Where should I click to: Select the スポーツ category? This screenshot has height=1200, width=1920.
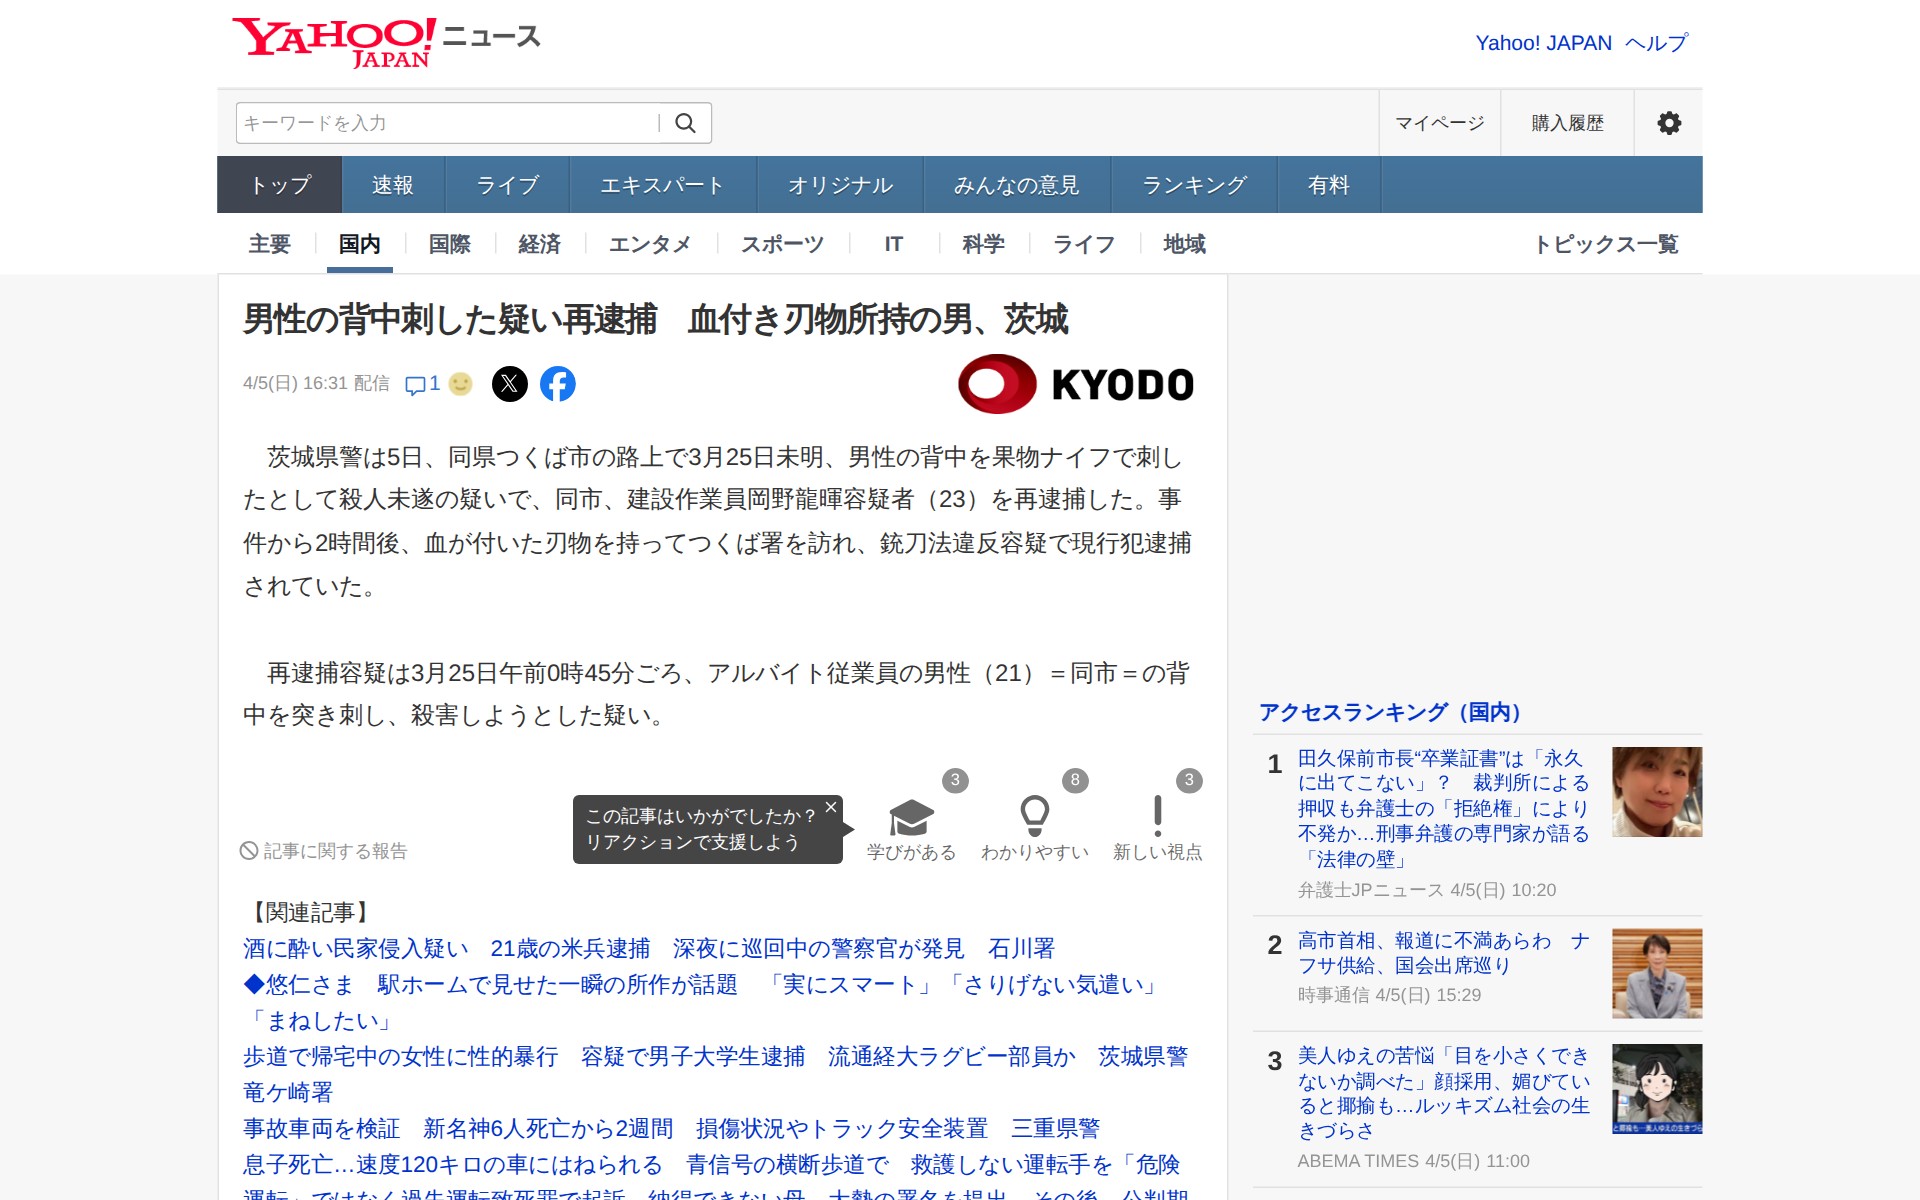[782, 244]
